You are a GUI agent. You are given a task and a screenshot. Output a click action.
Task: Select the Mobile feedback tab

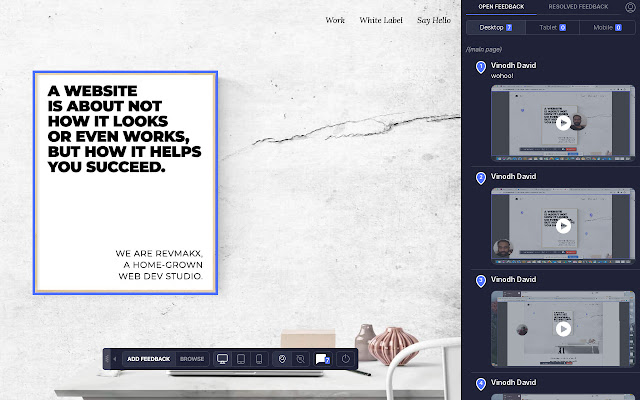(x=607, y=27)
